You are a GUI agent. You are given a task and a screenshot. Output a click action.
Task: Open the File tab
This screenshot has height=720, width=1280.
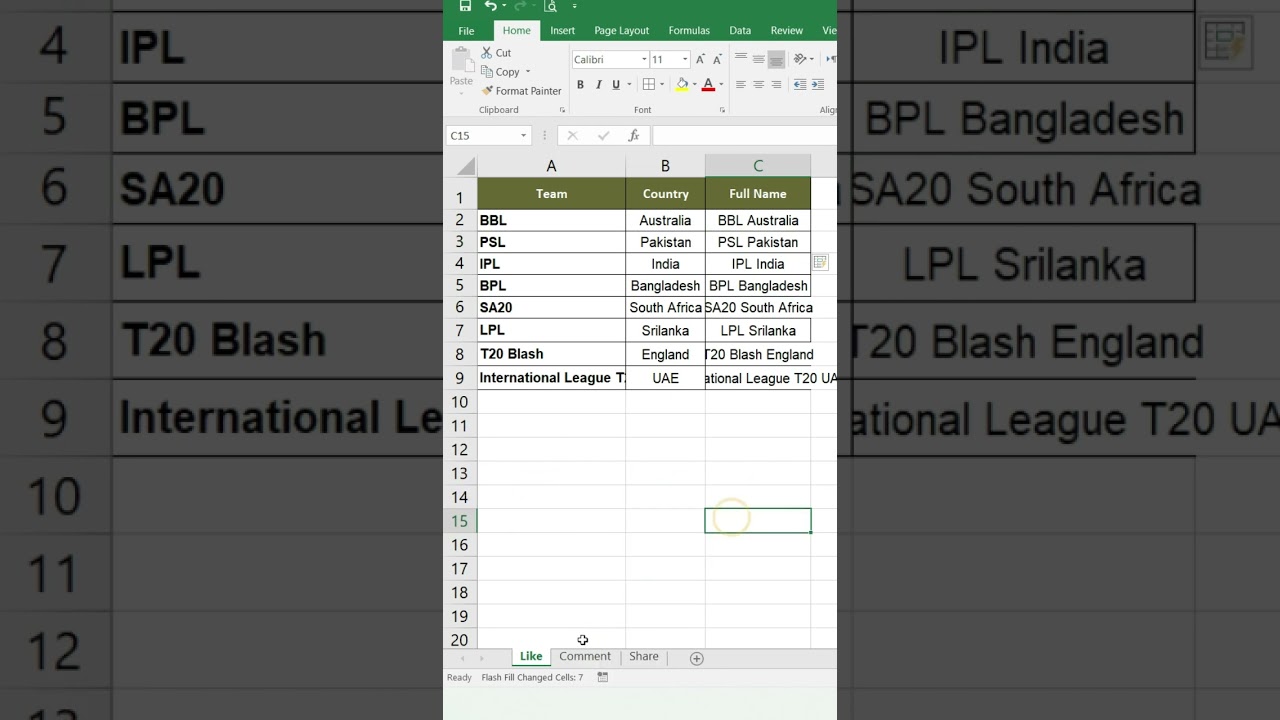click(x=466, y=31)
